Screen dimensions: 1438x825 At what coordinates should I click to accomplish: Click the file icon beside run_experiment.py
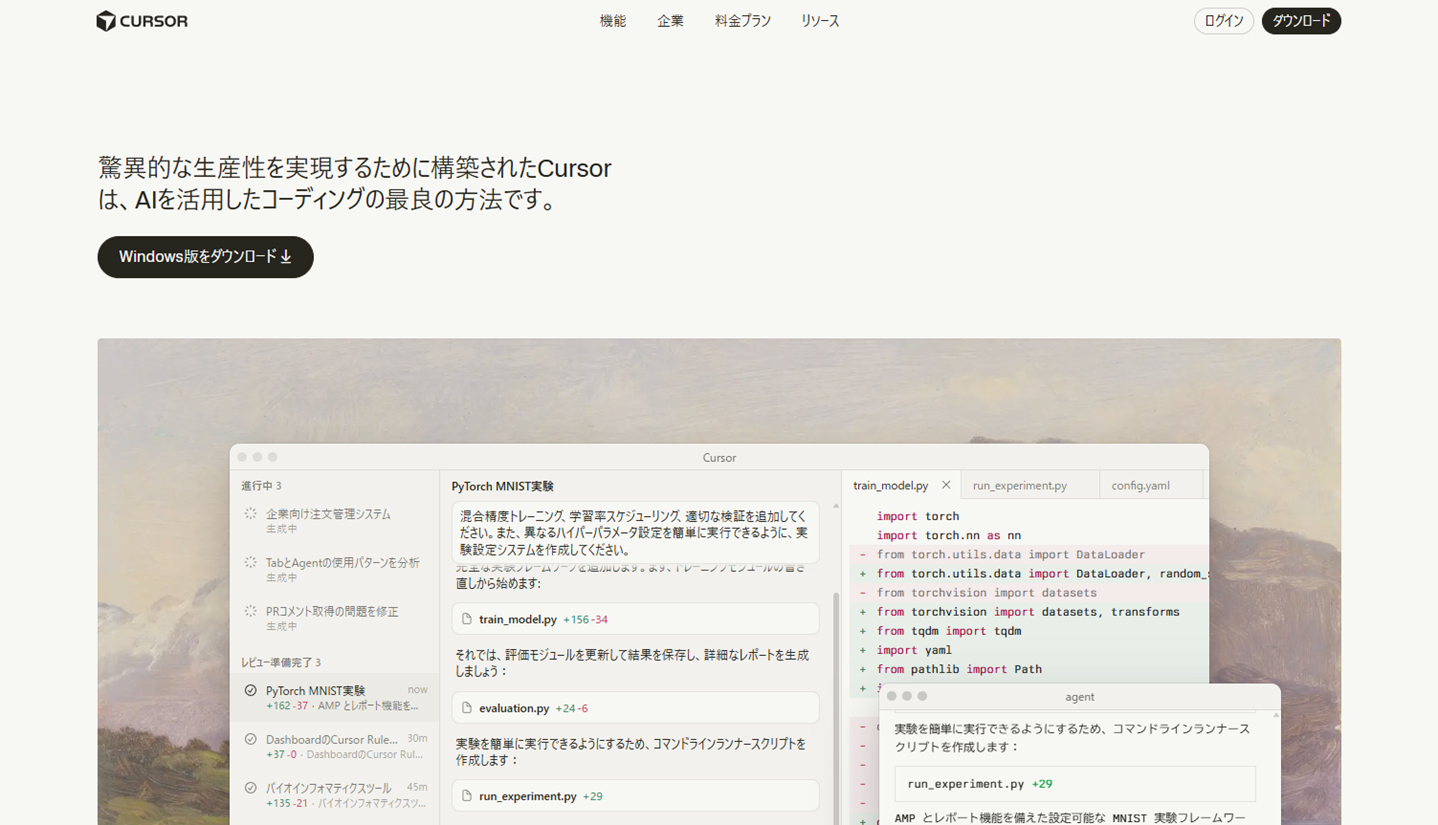point(465,795)
